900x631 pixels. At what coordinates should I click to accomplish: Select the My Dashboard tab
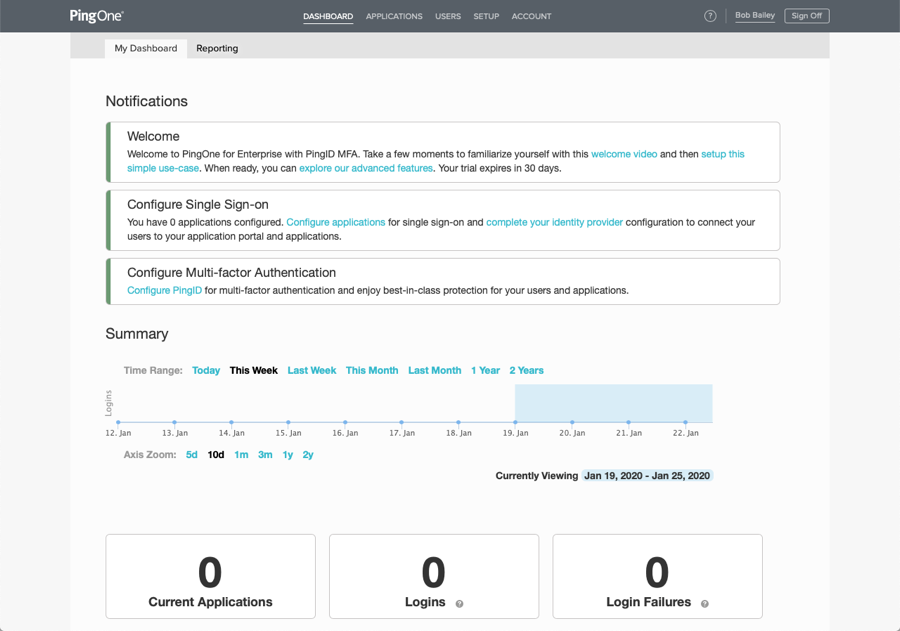coord(146,48)
